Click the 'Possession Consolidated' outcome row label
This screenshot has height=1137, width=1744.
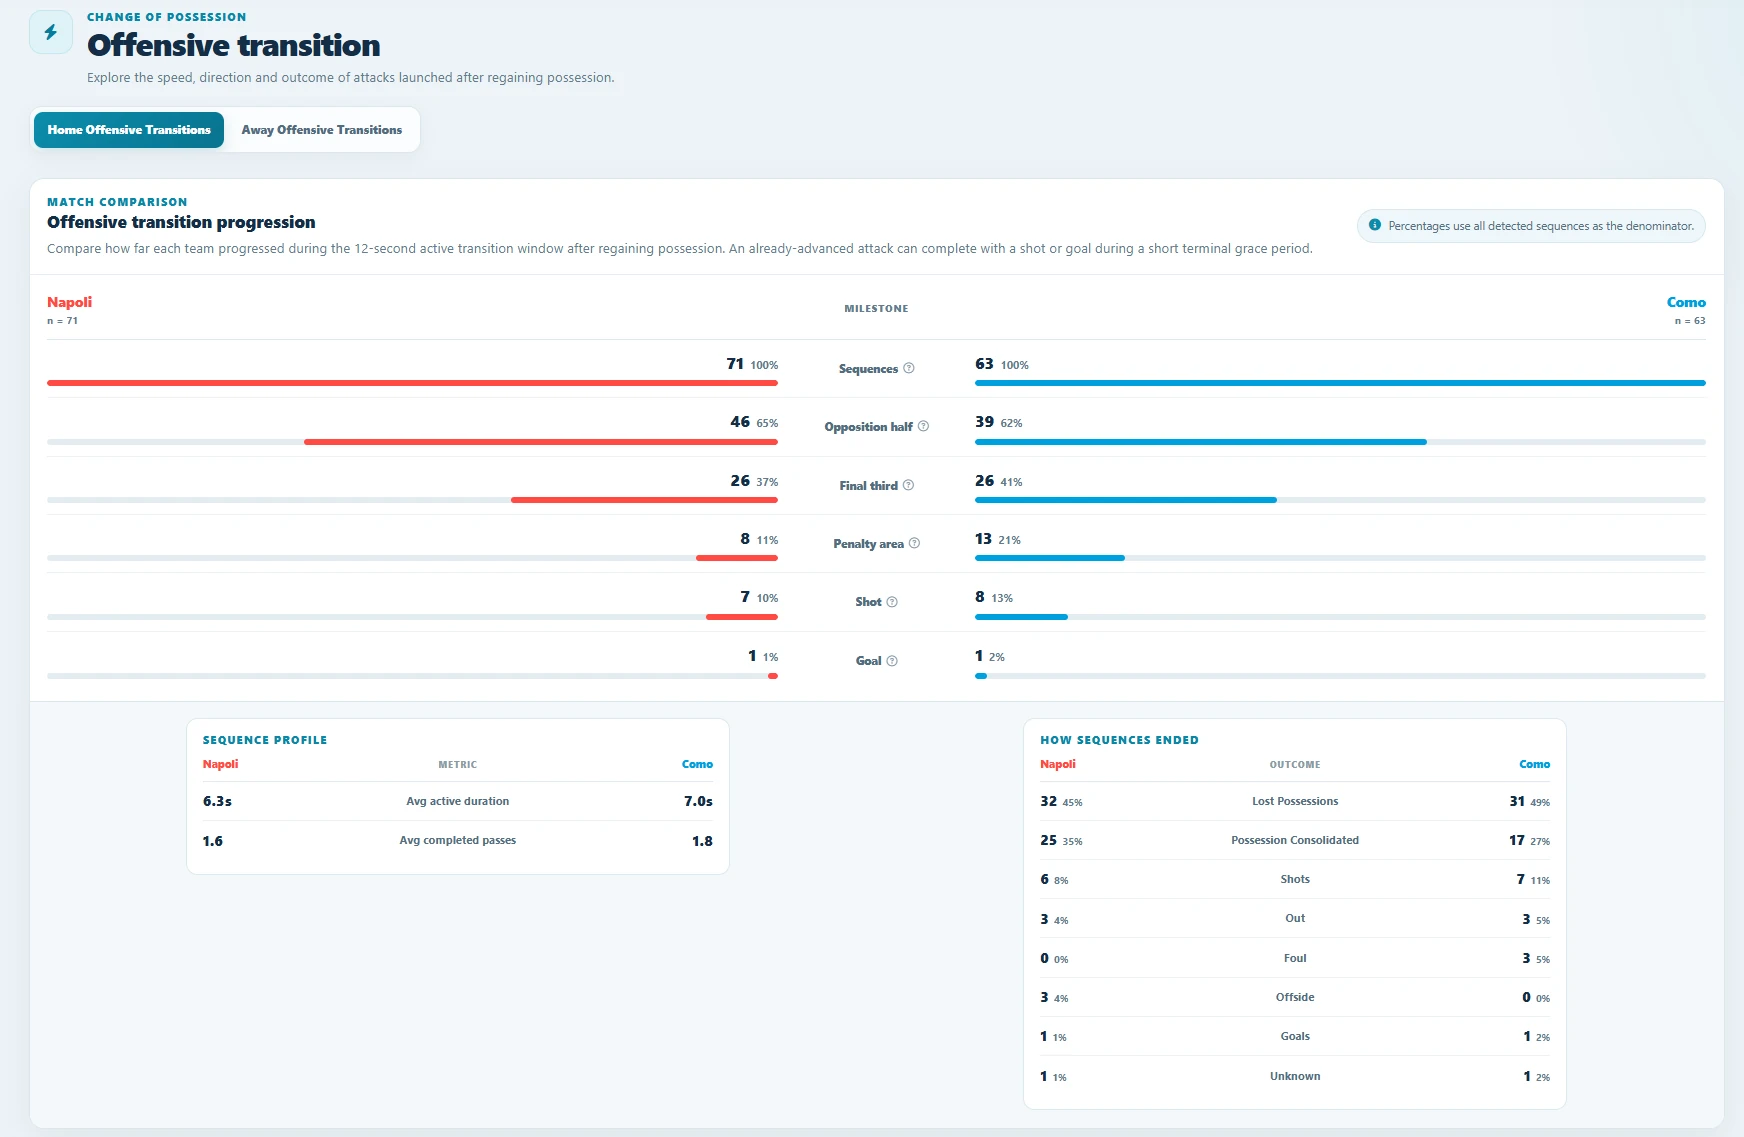(1295, 840)
